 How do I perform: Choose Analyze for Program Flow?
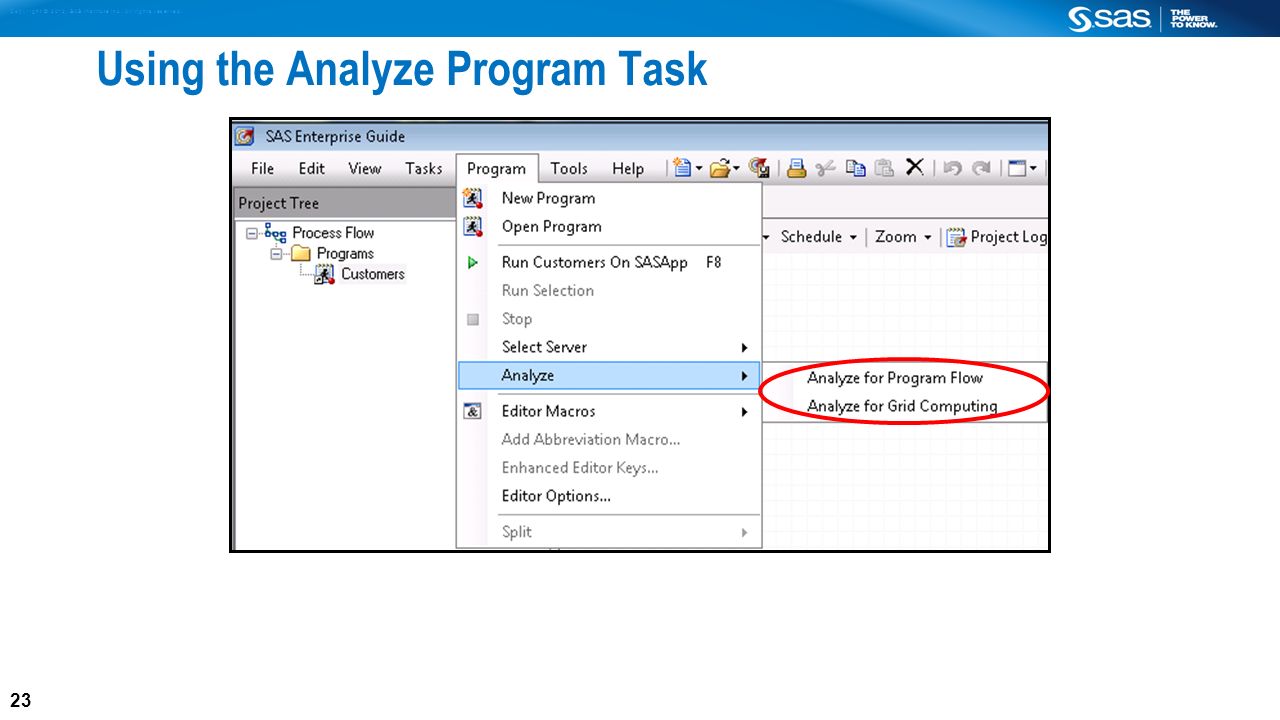pyautogui.click(x=895, y=378)
